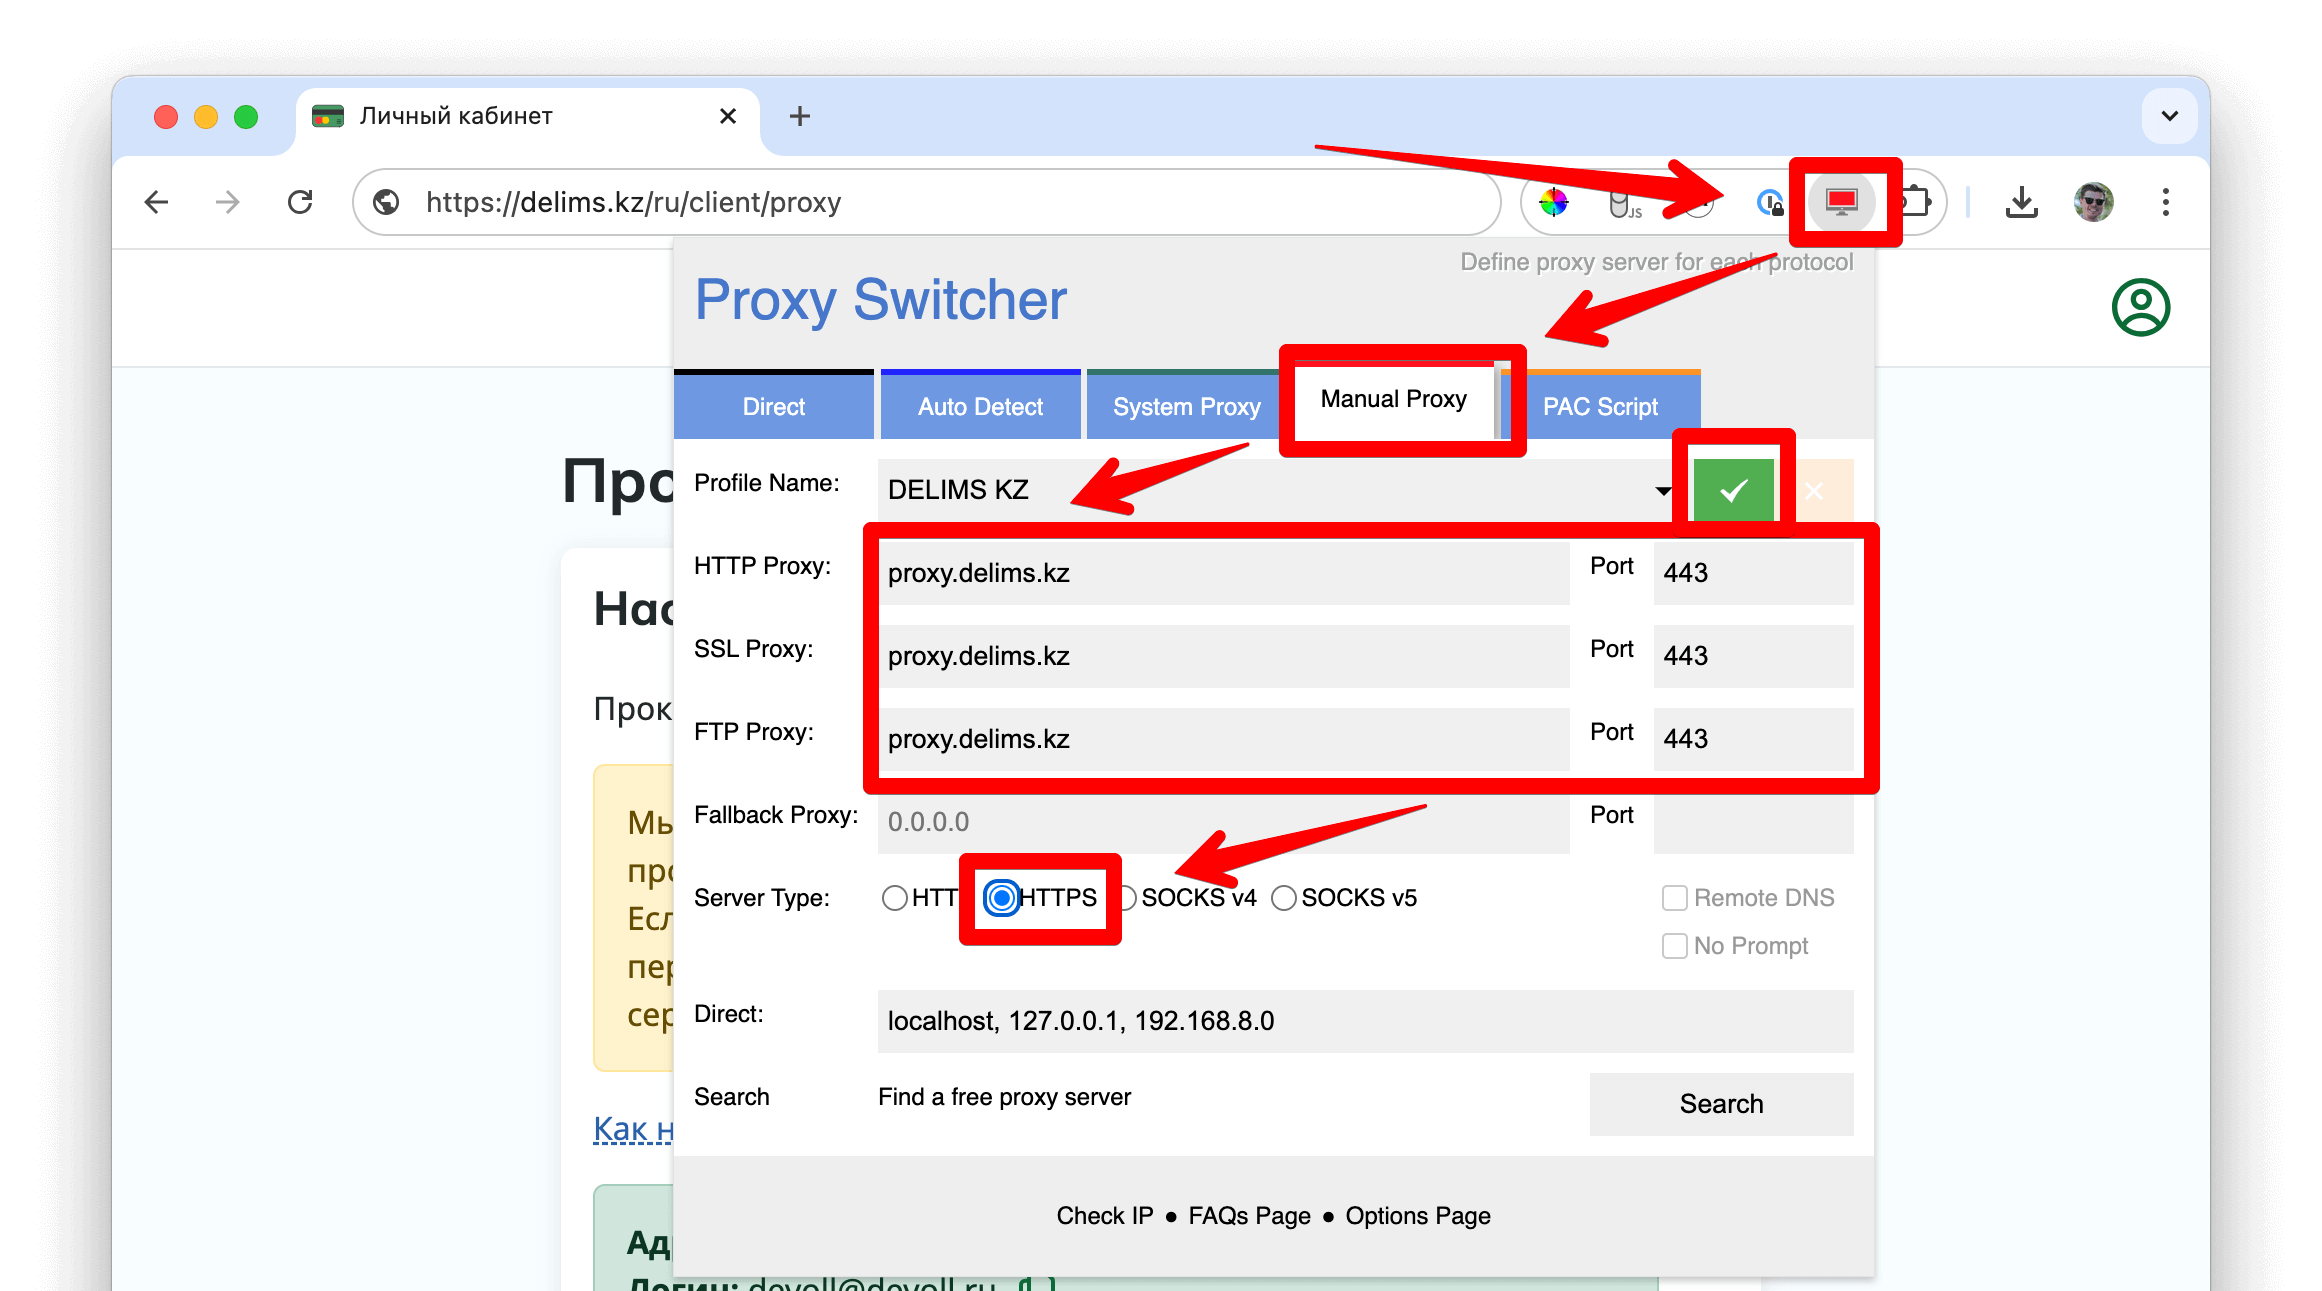Go back in browser history
The height and width of the screenshot is (1291, 2322).
tap(157, 202)
